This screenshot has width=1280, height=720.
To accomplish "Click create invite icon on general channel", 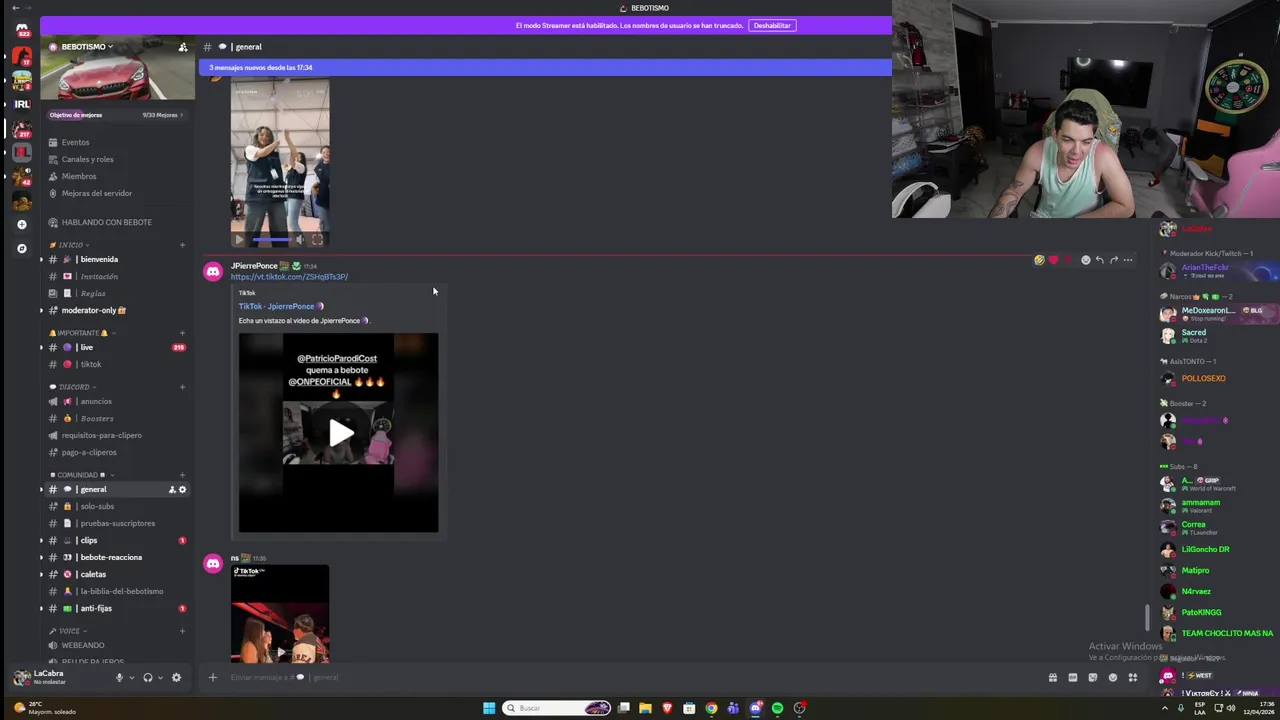I will 172,489.
